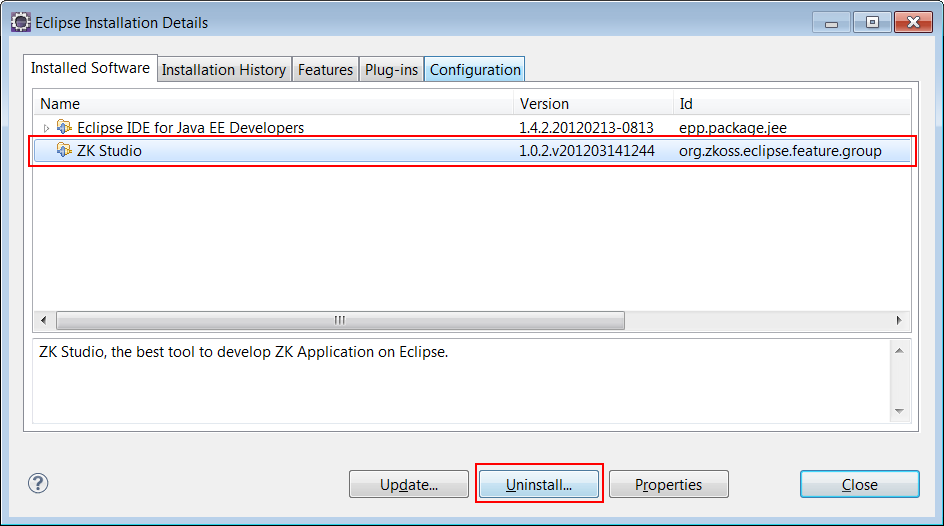Click the description pane scroll down arrow

point(899,411)
